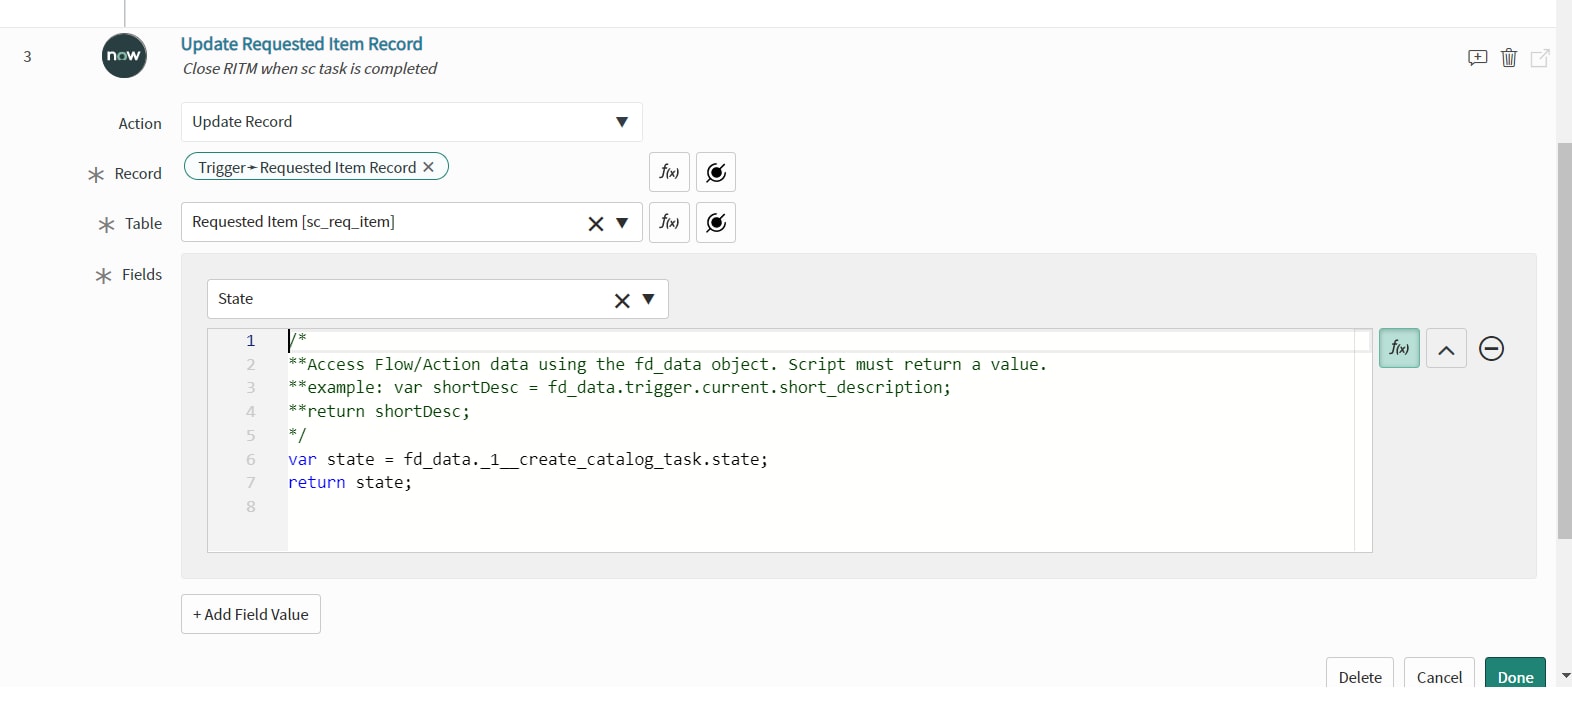Click the script fx button beside Record
The height and width of the screenshot is (703, 1572).
tap(669, 172)
